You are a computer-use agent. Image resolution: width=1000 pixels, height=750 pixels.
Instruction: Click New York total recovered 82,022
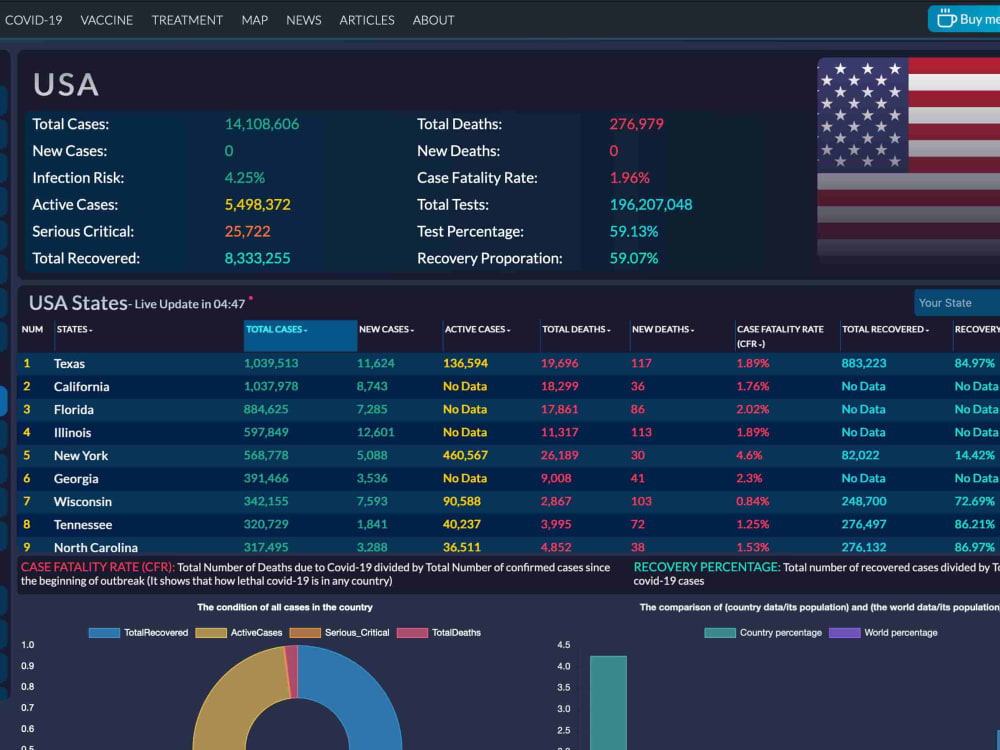[860, 455]
